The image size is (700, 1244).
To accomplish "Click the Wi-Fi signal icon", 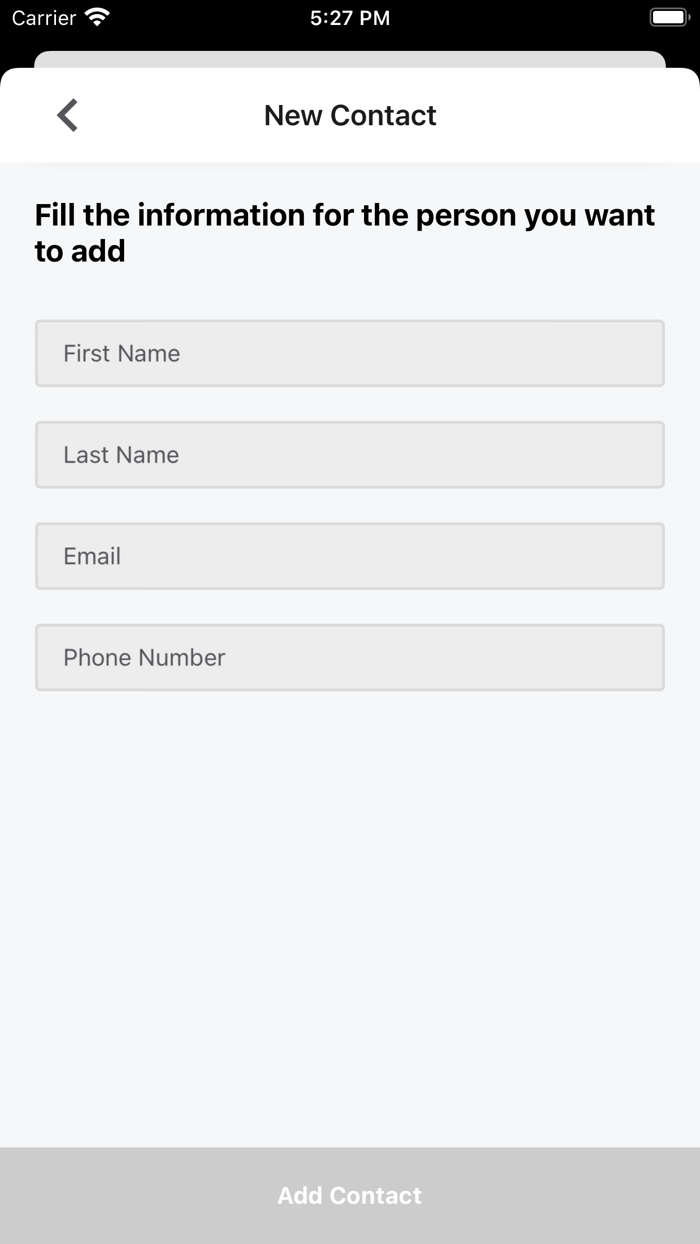I will point(97,17).
